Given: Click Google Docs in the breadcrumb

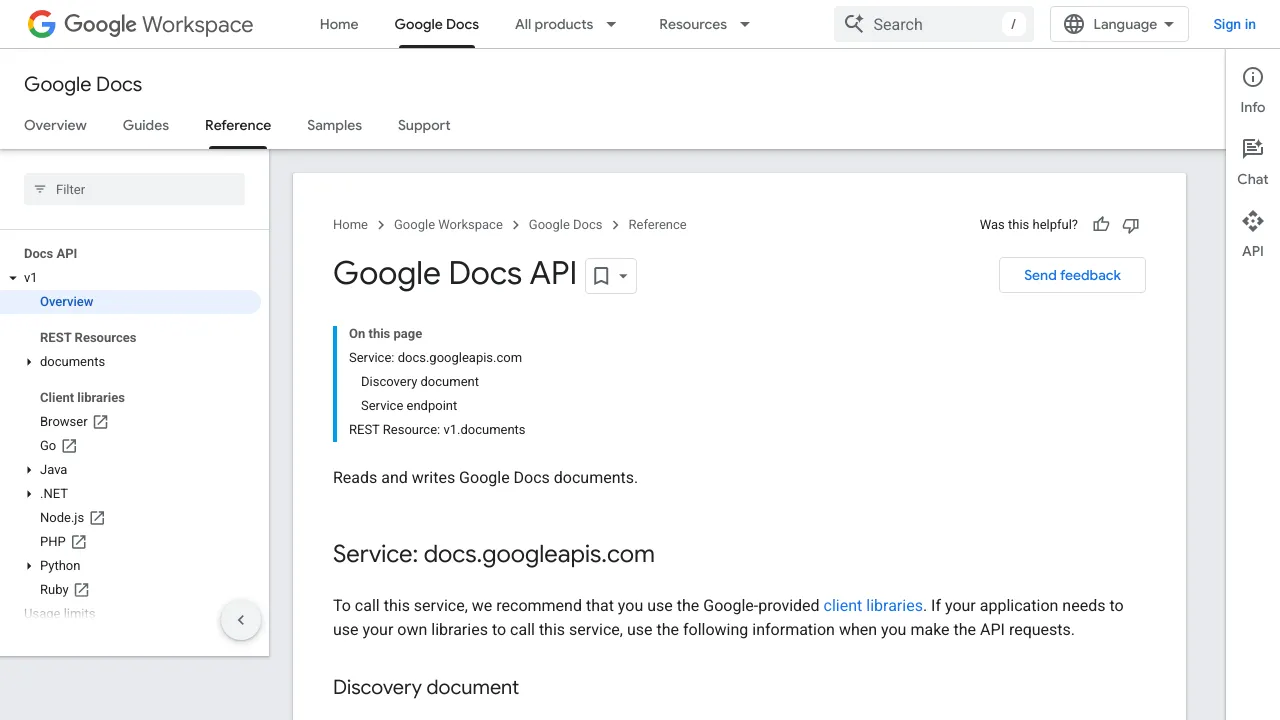Looking at the screenshot, I should coord(565,225).
